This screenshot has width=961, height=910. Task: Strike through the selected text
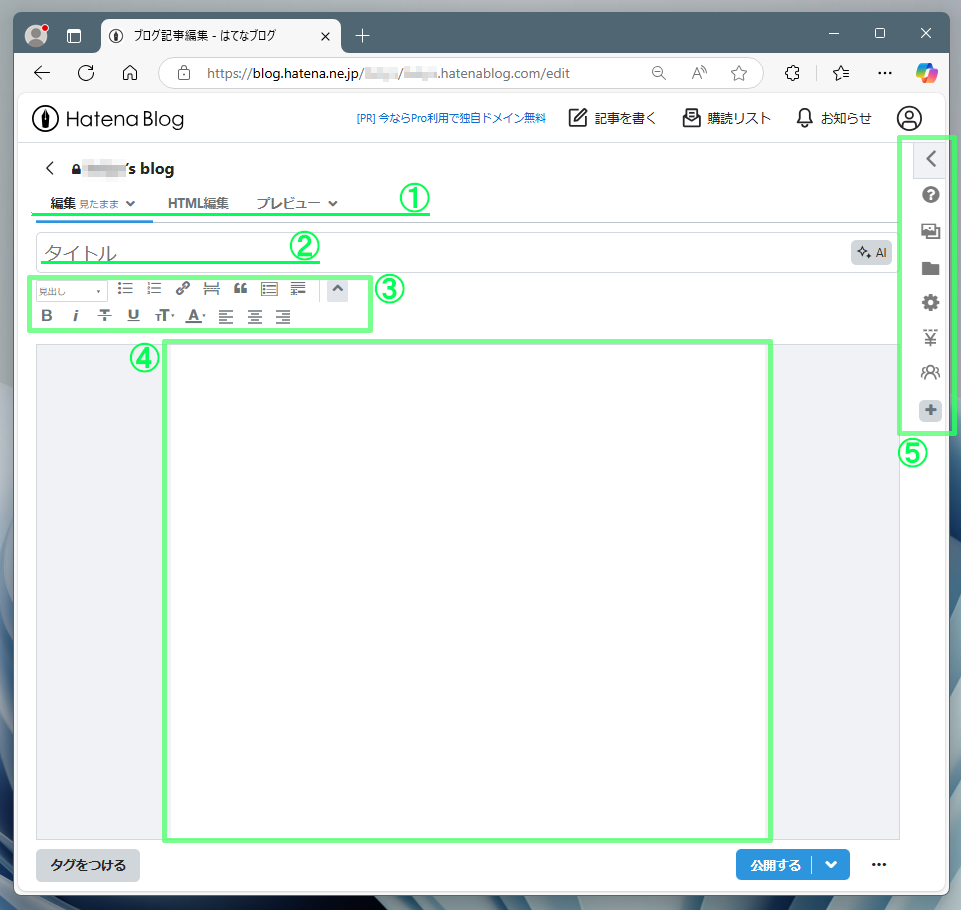point(105,316)
